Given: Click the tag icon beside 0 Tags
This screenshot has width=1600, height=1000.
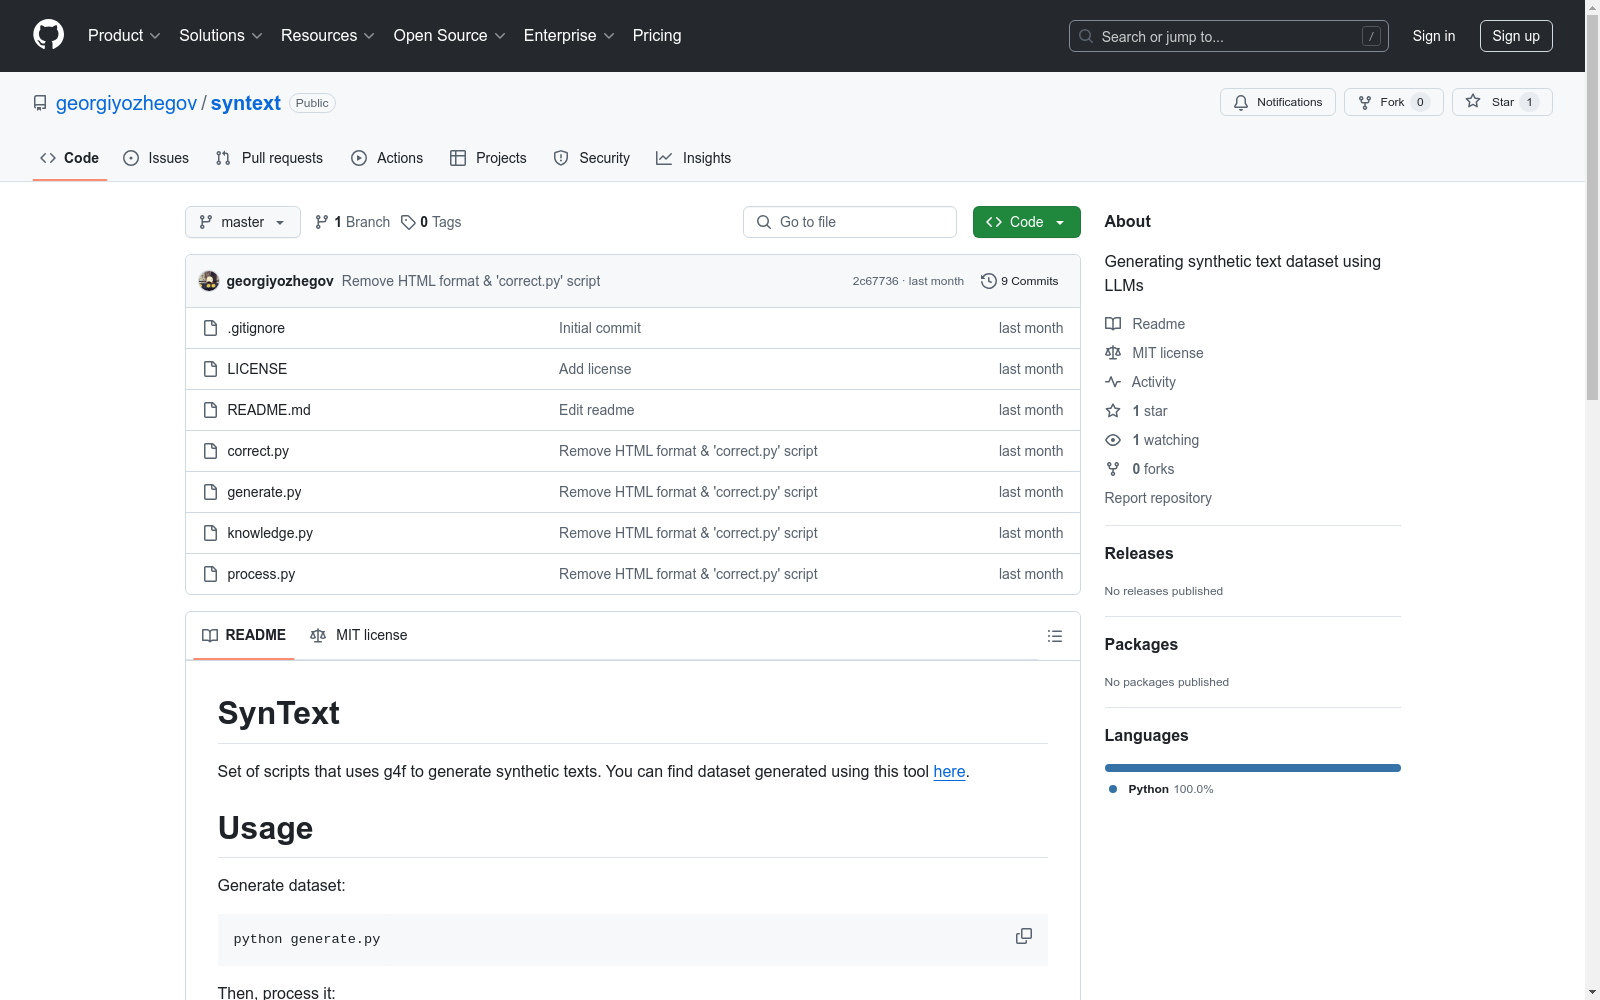Looking at the screenshot, I should pyautogui.click(x=408, y=222).
